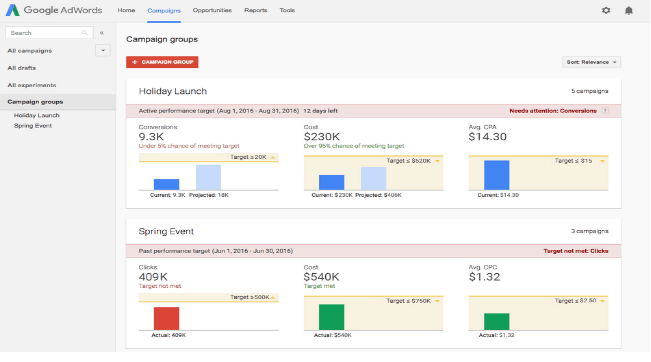Image resolution: width=651 pixels, height=362 pixels.
Task: Focus the sidebar Search field
Action: [x=49, y=33]
